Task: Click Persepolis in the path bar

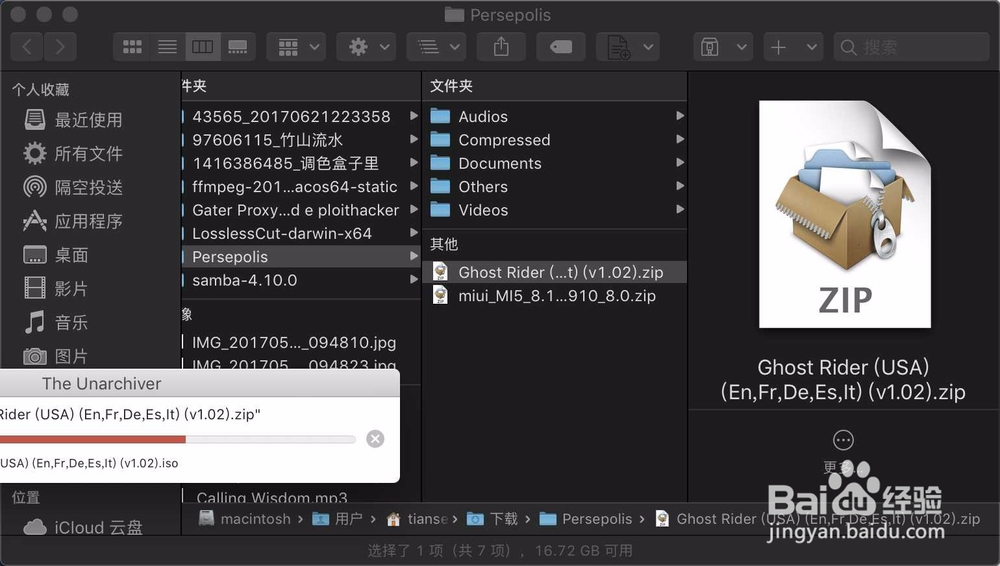Action: (586, 519)
